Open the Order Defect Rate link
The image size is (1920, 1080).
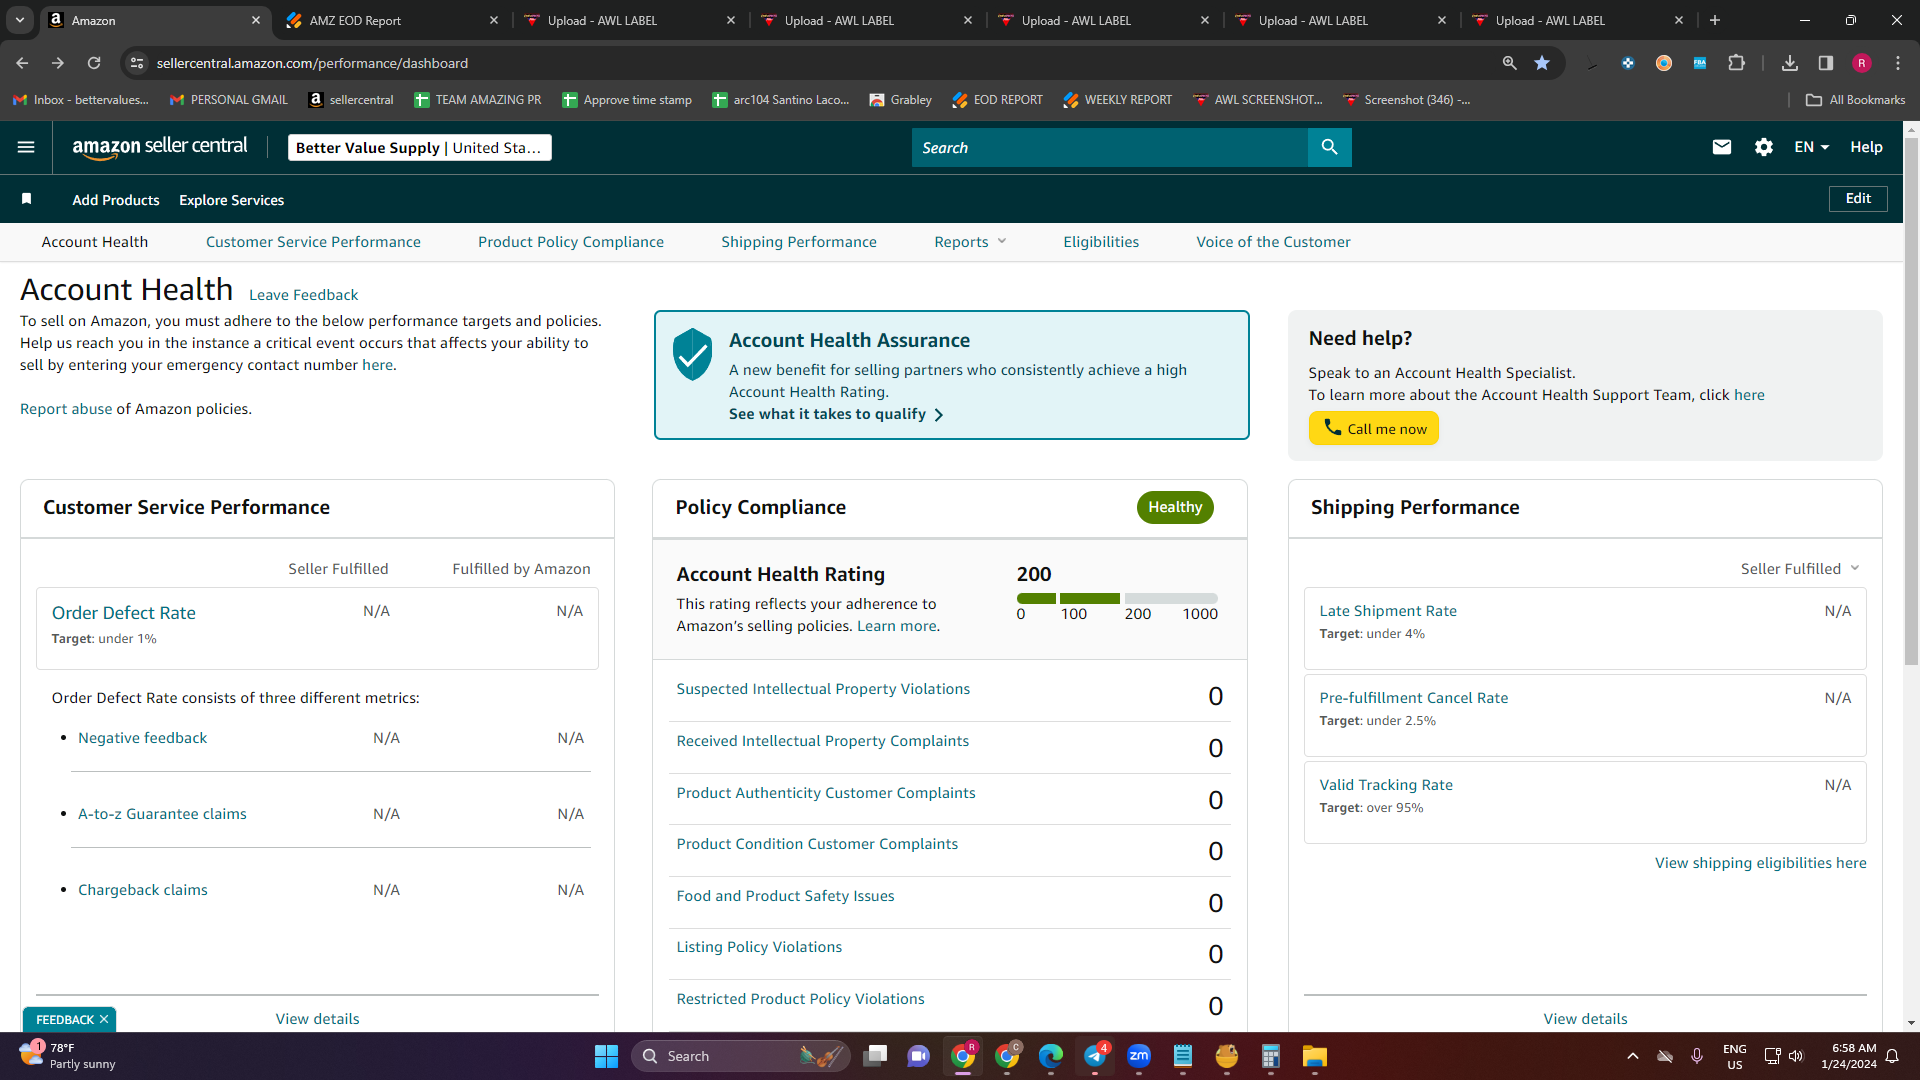click(x=124, y=613)
